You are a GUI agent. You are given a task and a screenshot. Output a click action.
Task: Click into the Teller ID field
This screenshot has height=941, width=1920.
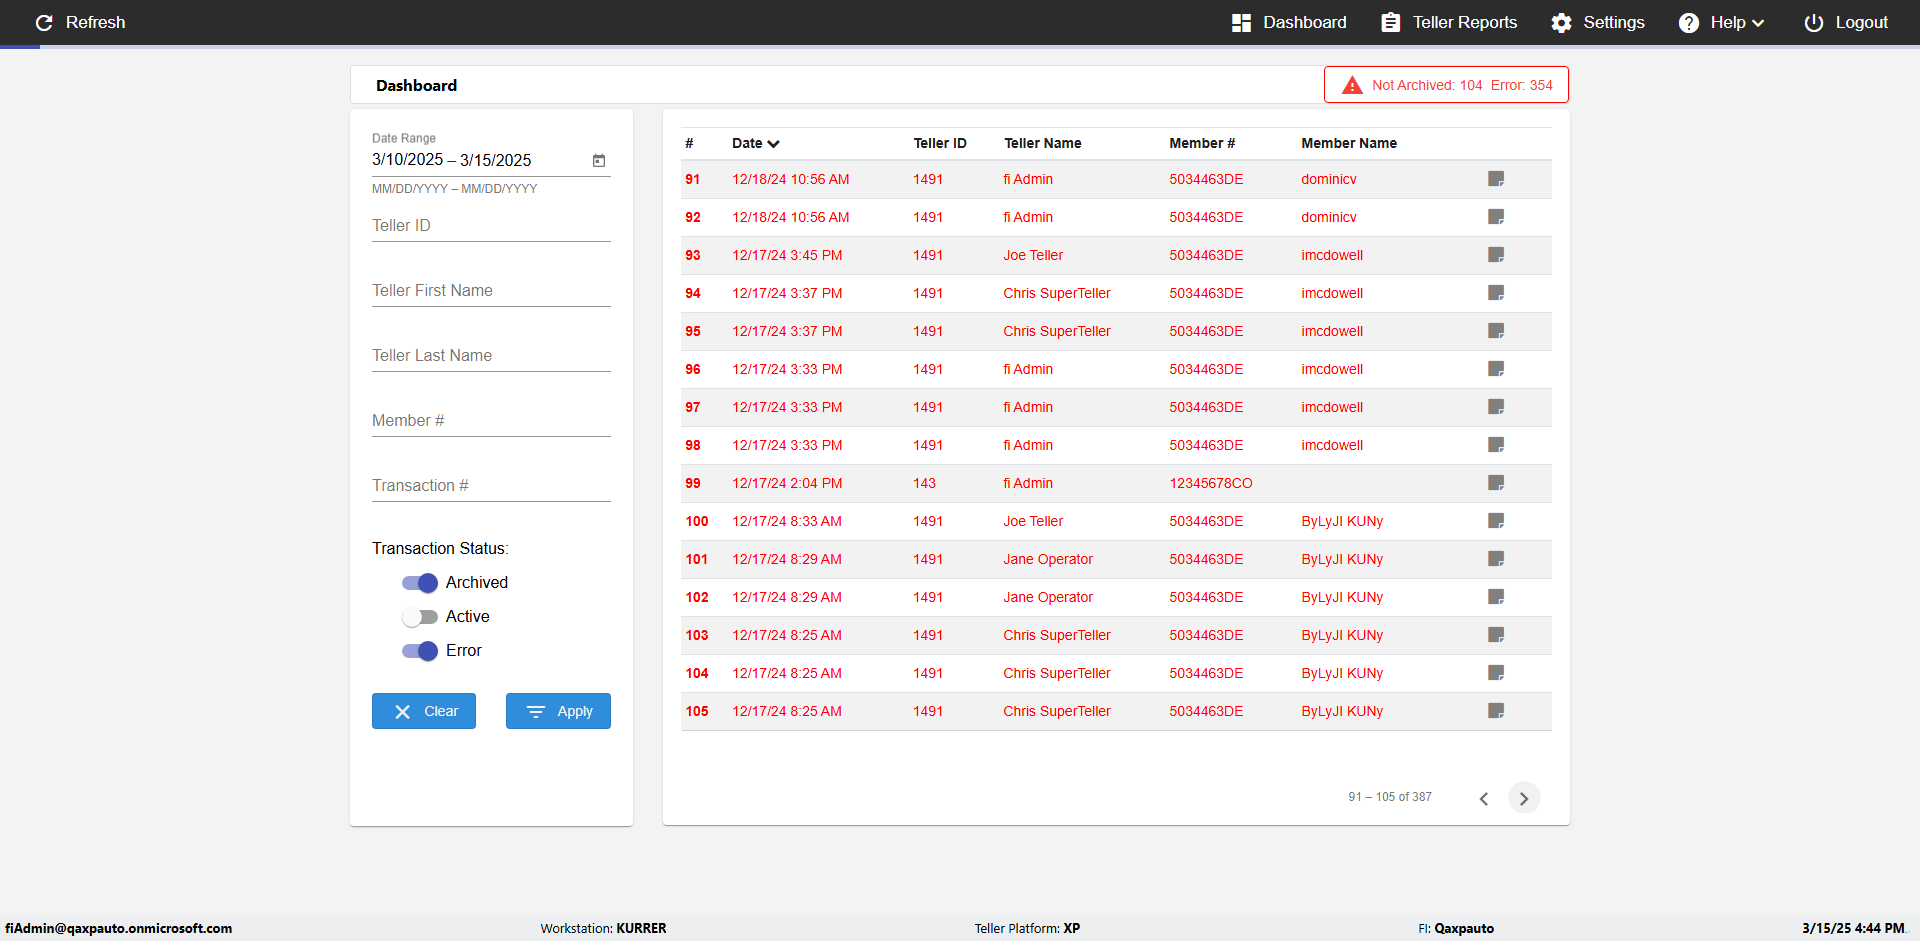coord(491,227)
